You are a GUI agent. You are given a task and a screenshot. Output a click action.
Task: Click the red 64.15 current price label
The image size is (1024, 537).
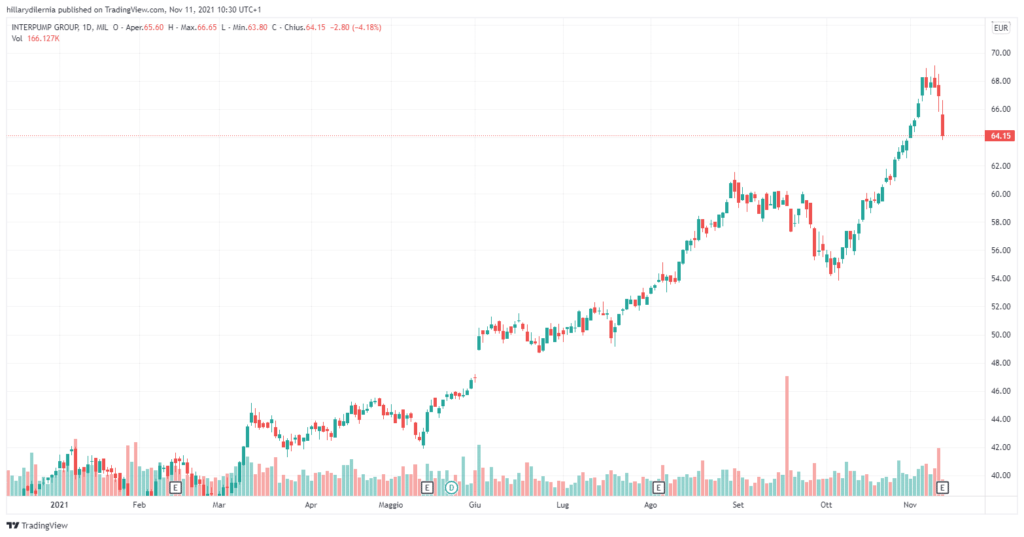click(999, 136)
